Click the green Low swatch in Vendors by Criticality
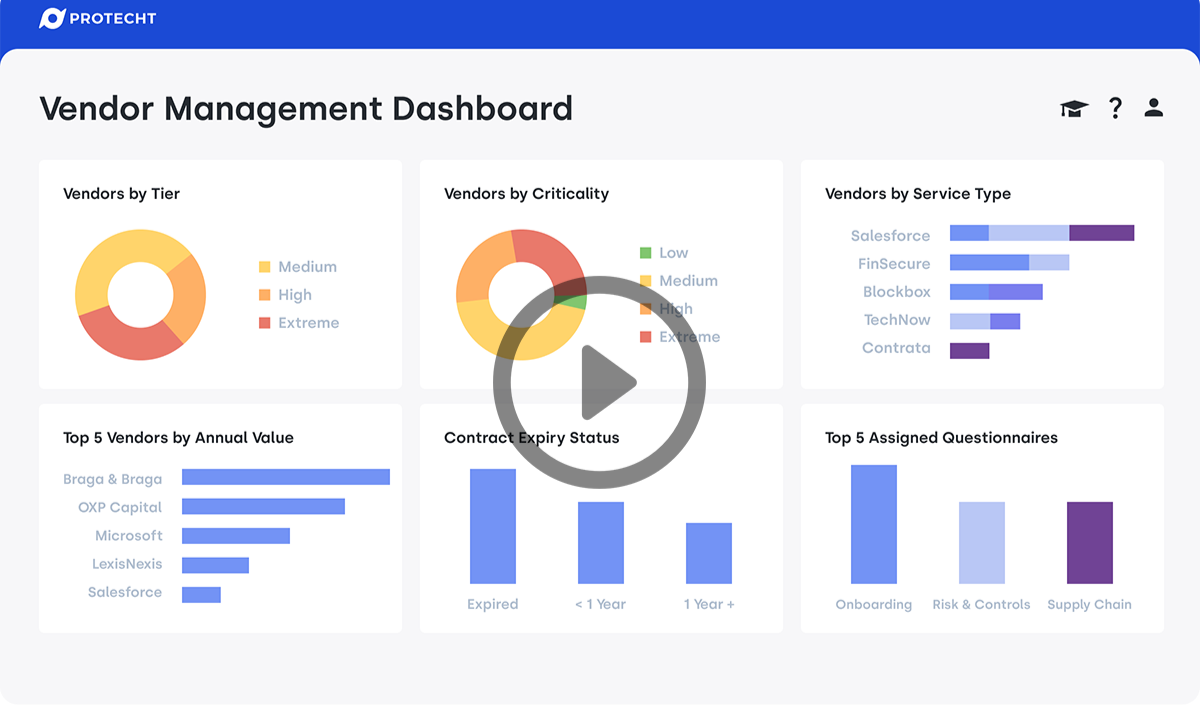This screenshot has width=1200, height=705. pos(645,253)
